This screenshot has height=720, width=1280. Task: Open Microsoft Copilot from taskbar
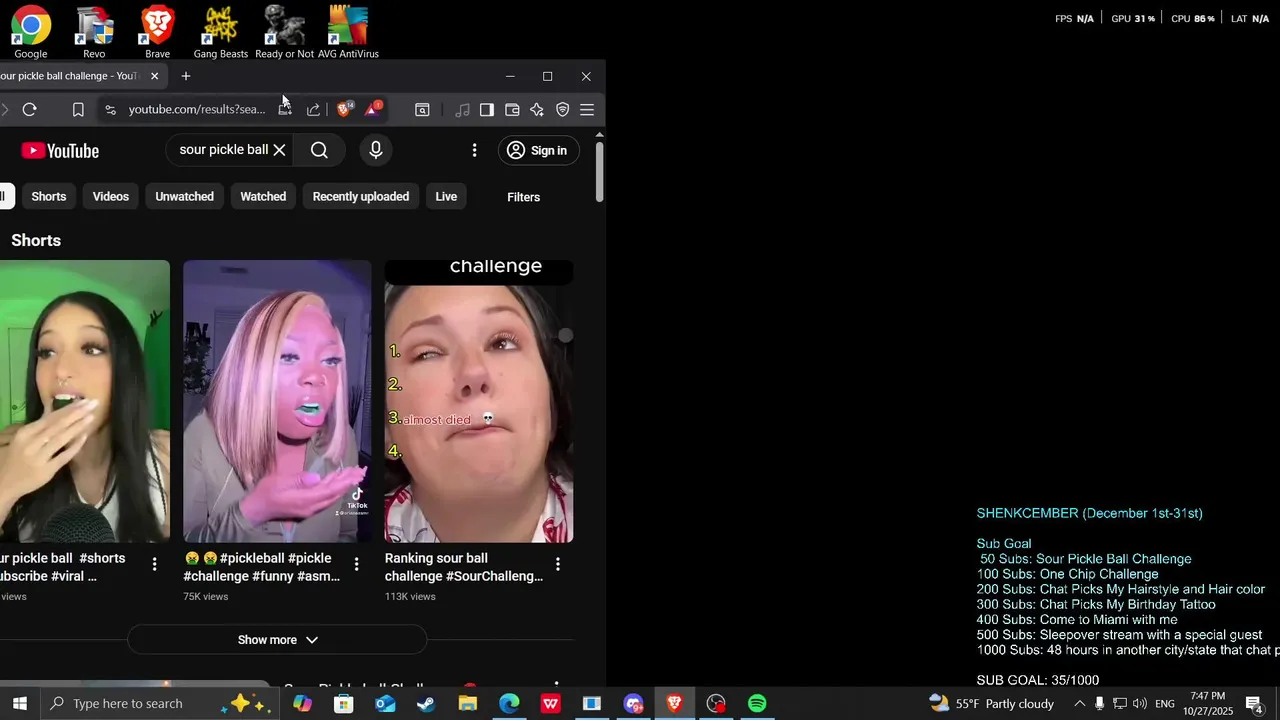(303, 704)
